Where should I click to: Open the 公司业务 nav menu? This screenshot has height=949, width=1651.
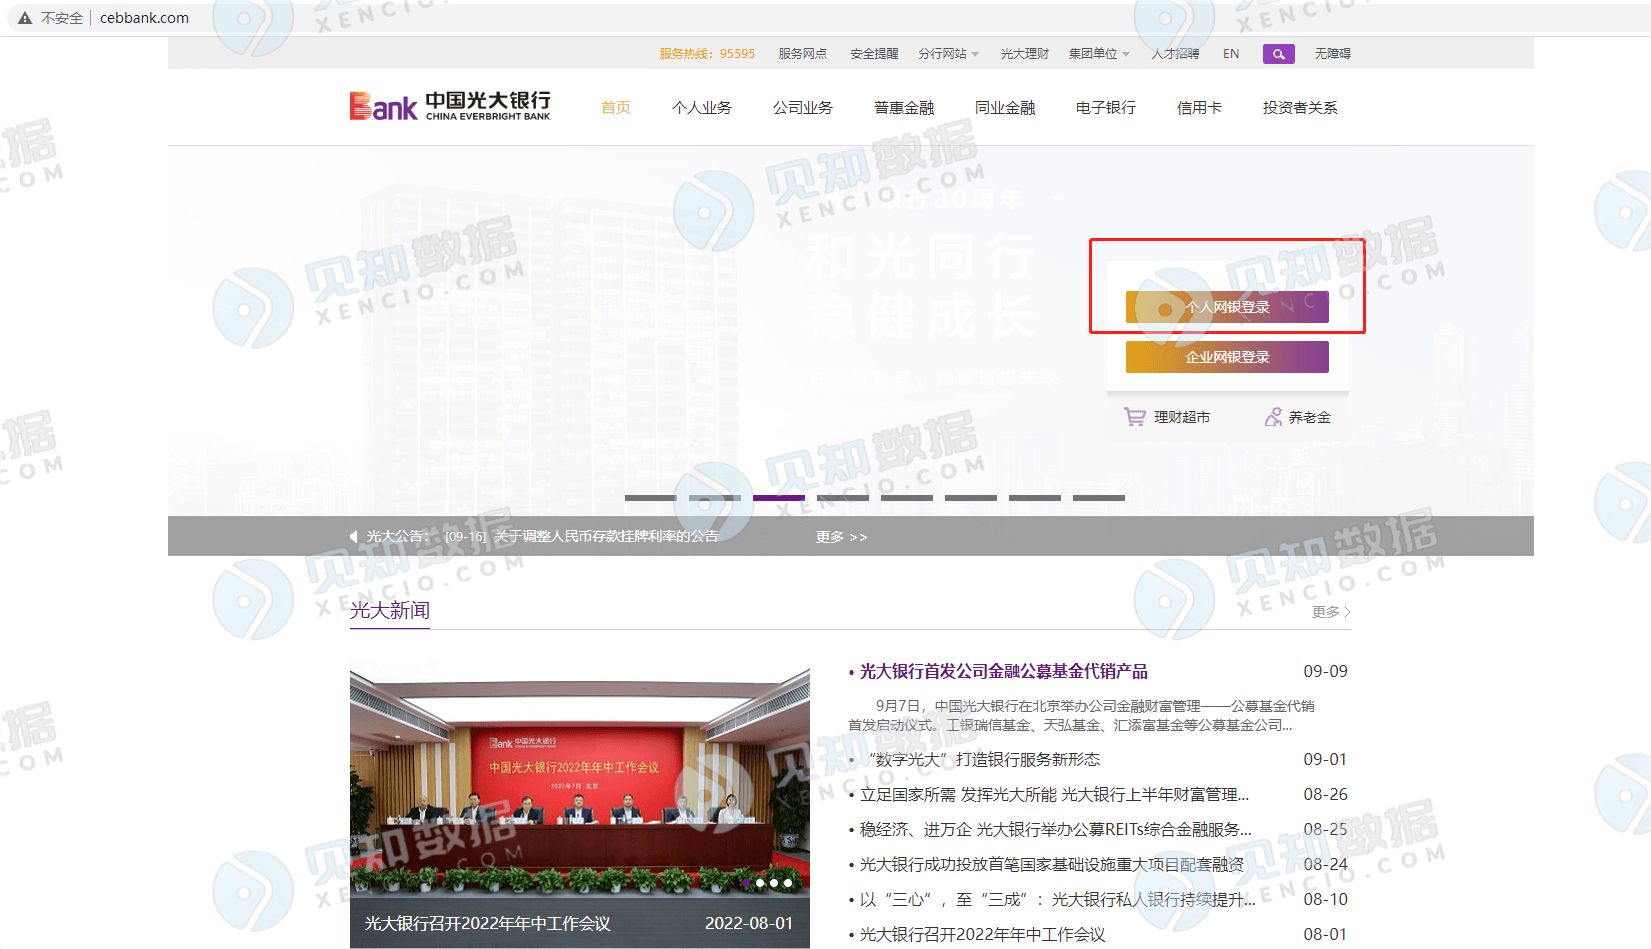coord(803,108)
